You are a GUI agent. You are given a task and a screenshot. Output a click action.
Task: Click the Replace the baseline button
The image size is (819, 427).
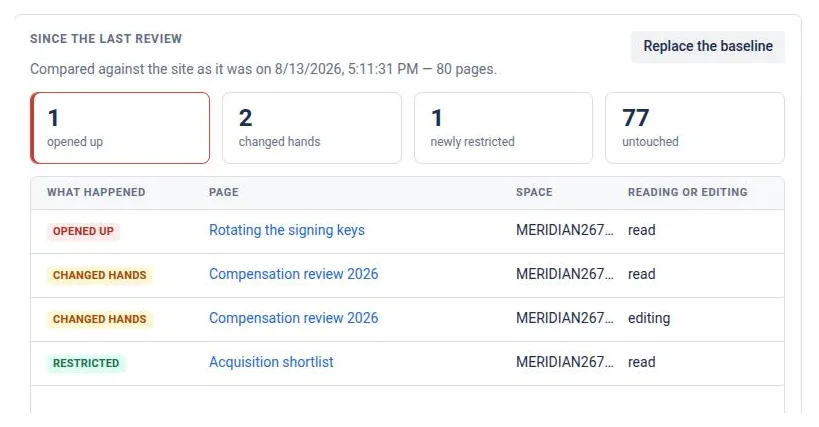click(x=708, y=46)
